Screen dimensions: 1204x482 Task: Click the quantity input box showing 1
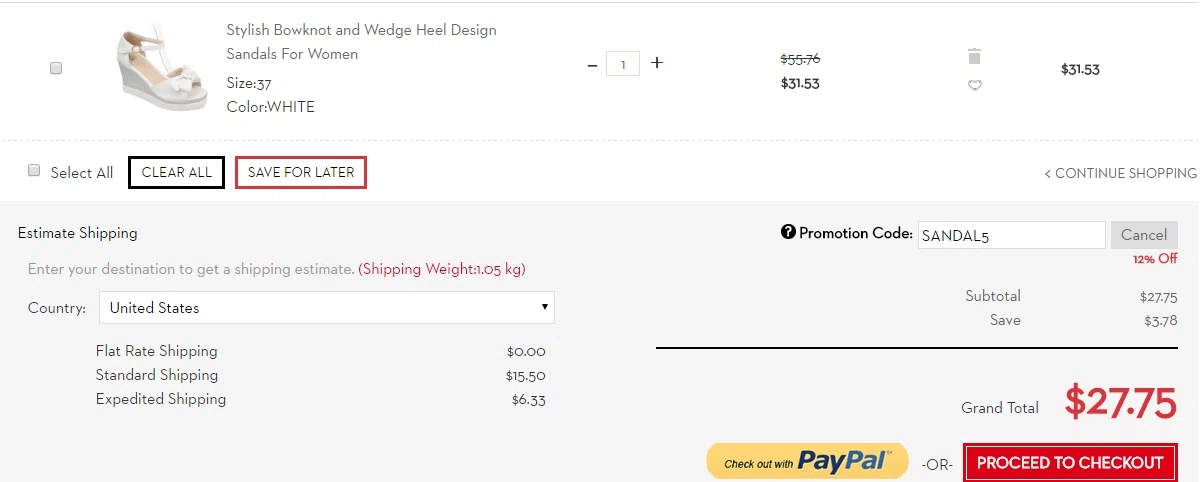(x=623, y=65)
